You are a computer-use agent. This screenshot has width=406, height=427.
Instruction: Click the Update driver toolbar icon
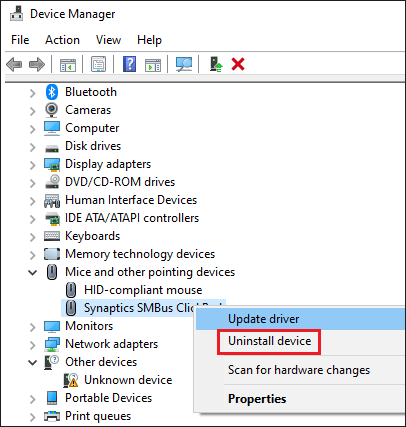pos(216,64)
